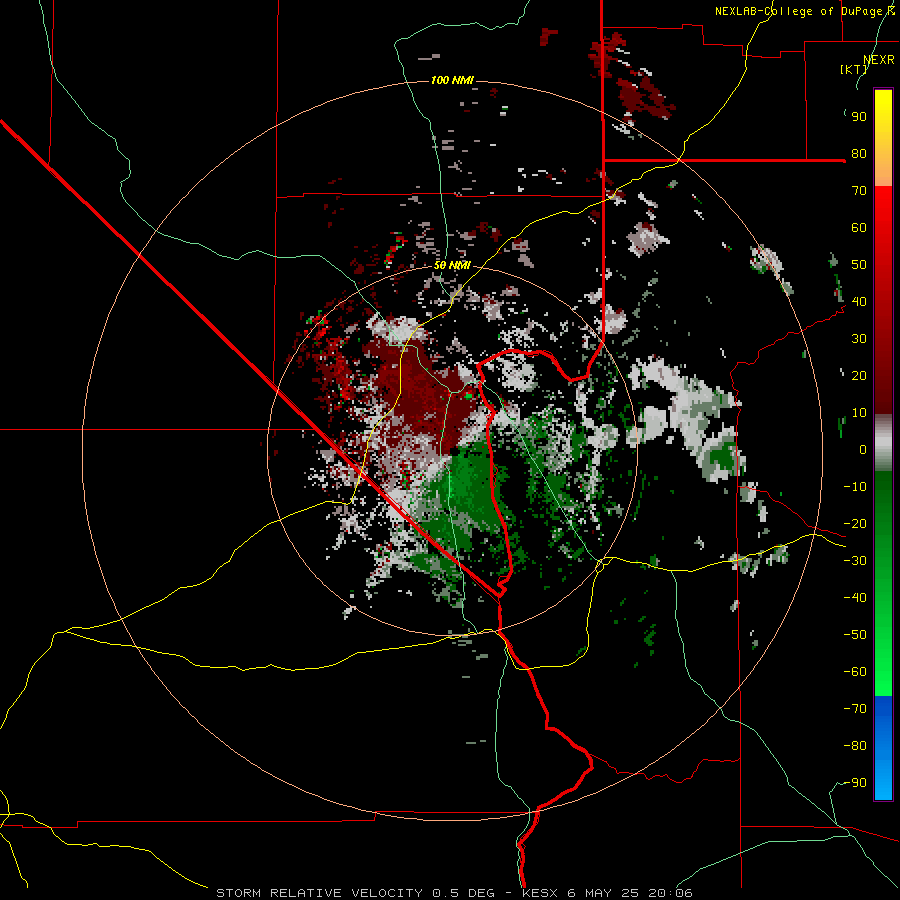This screenshot has width=900, height=900.
Task: Click the 20 value on the velocity scale
Action: (x=859, y=375)
